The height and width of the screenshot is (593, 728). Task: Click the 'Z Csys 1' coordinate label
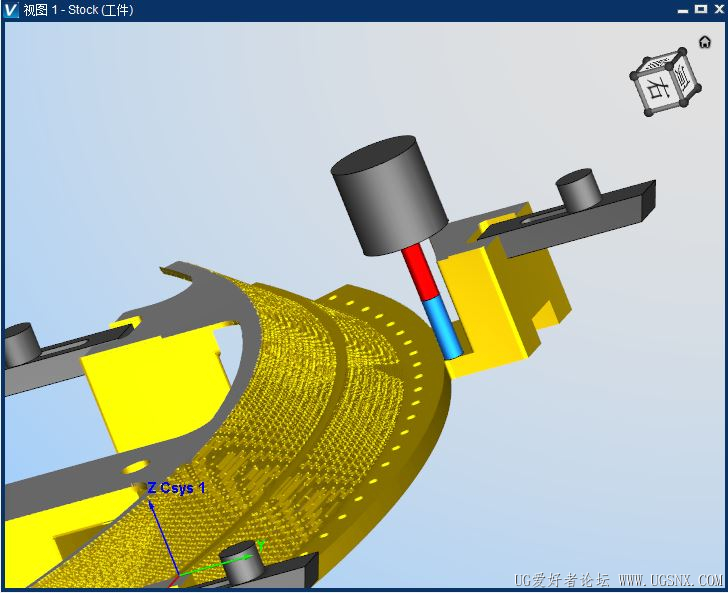176,488
